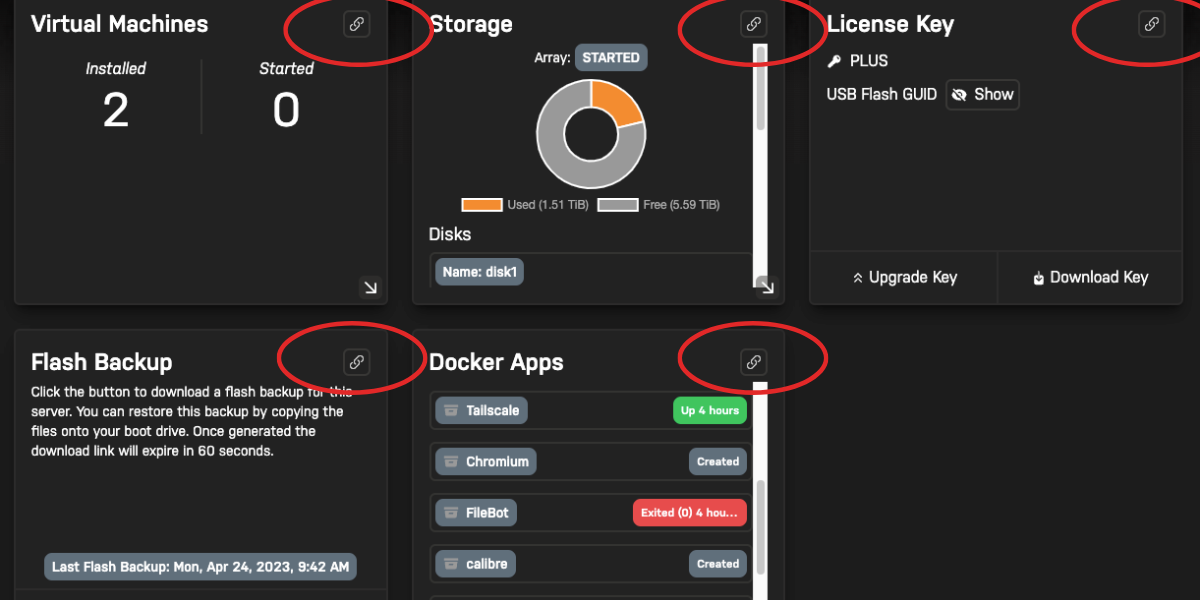1200x600 pixels.
Task: Expand the Virtual Machines panel corner arrow
Action: click(370, 287)
